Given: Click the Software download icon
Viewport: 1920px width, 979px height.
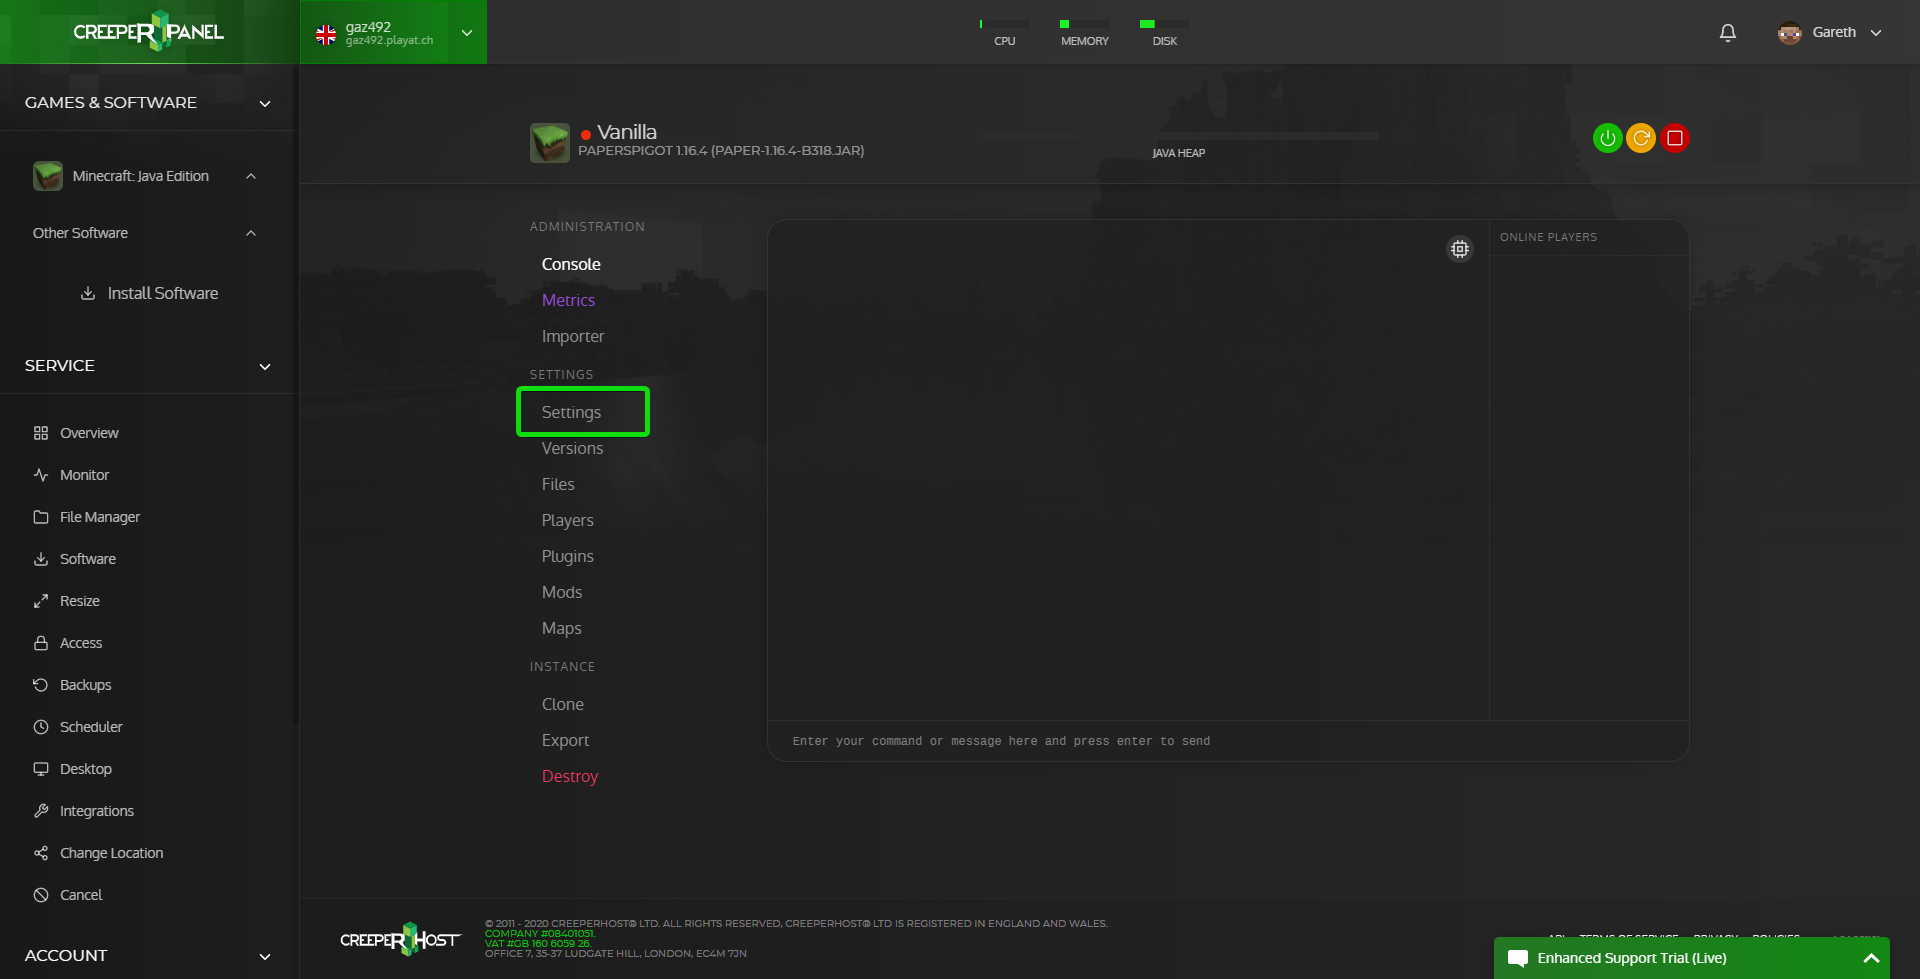Looking at the screenshot, I should click(x=41, y=559).
